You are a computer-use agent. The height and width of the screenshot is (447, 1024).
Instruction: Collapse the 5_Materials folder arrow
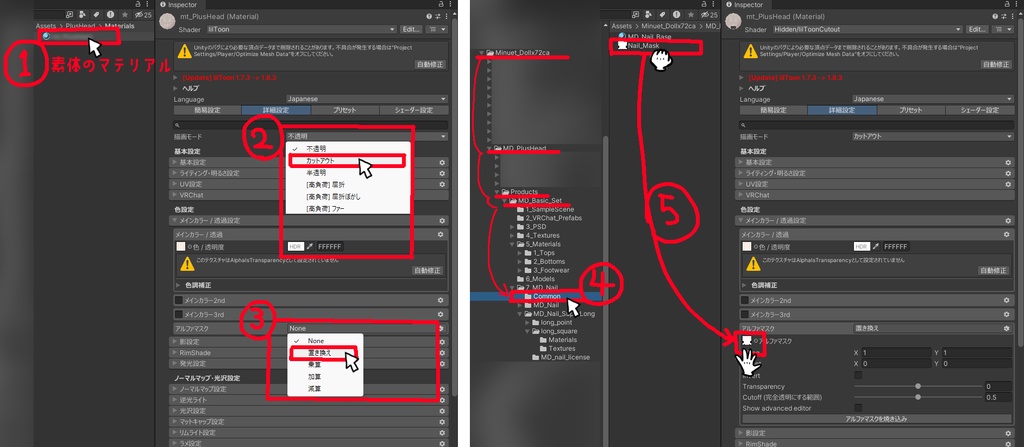tap(512, 244)
